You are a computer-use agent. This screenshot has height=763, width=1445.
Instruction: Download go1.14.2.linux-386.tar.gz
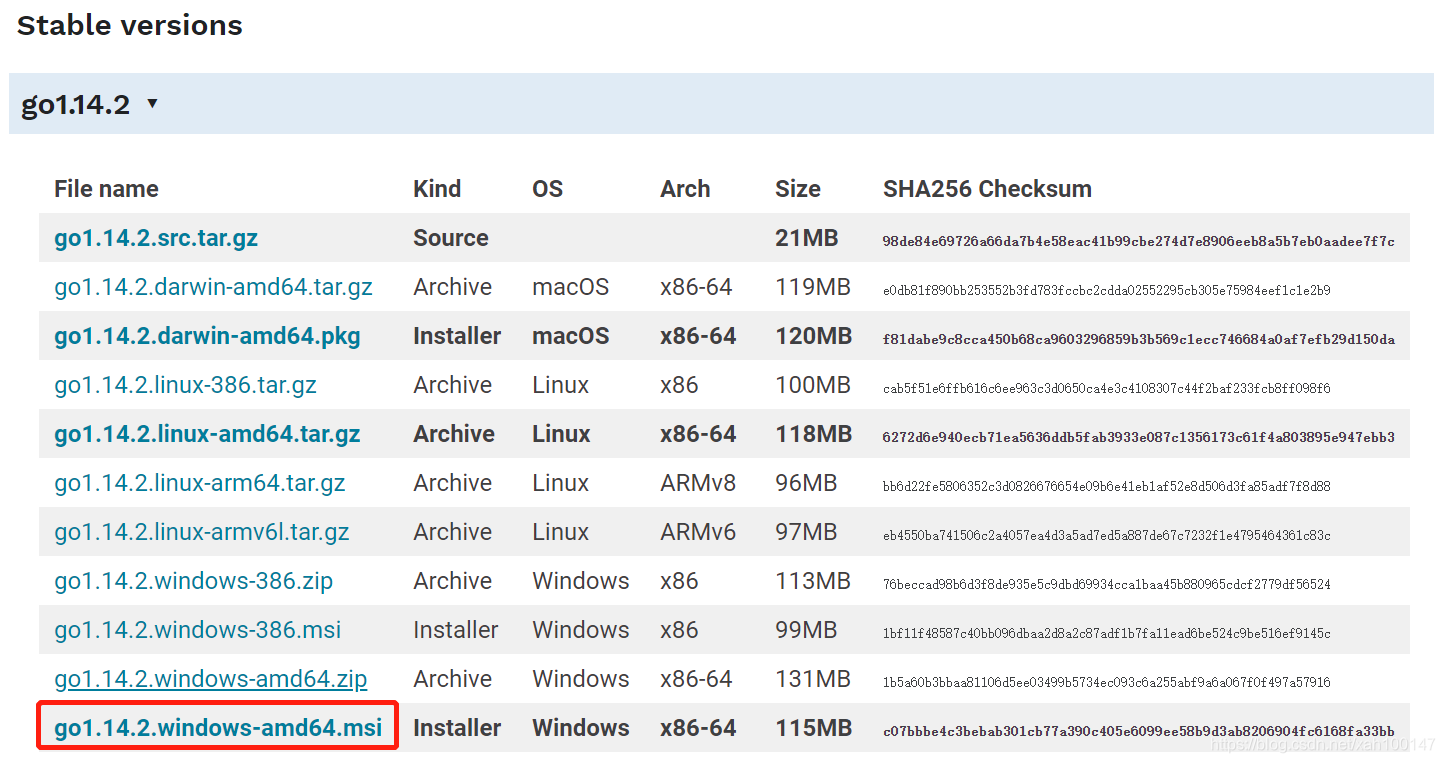click(185, 385)
